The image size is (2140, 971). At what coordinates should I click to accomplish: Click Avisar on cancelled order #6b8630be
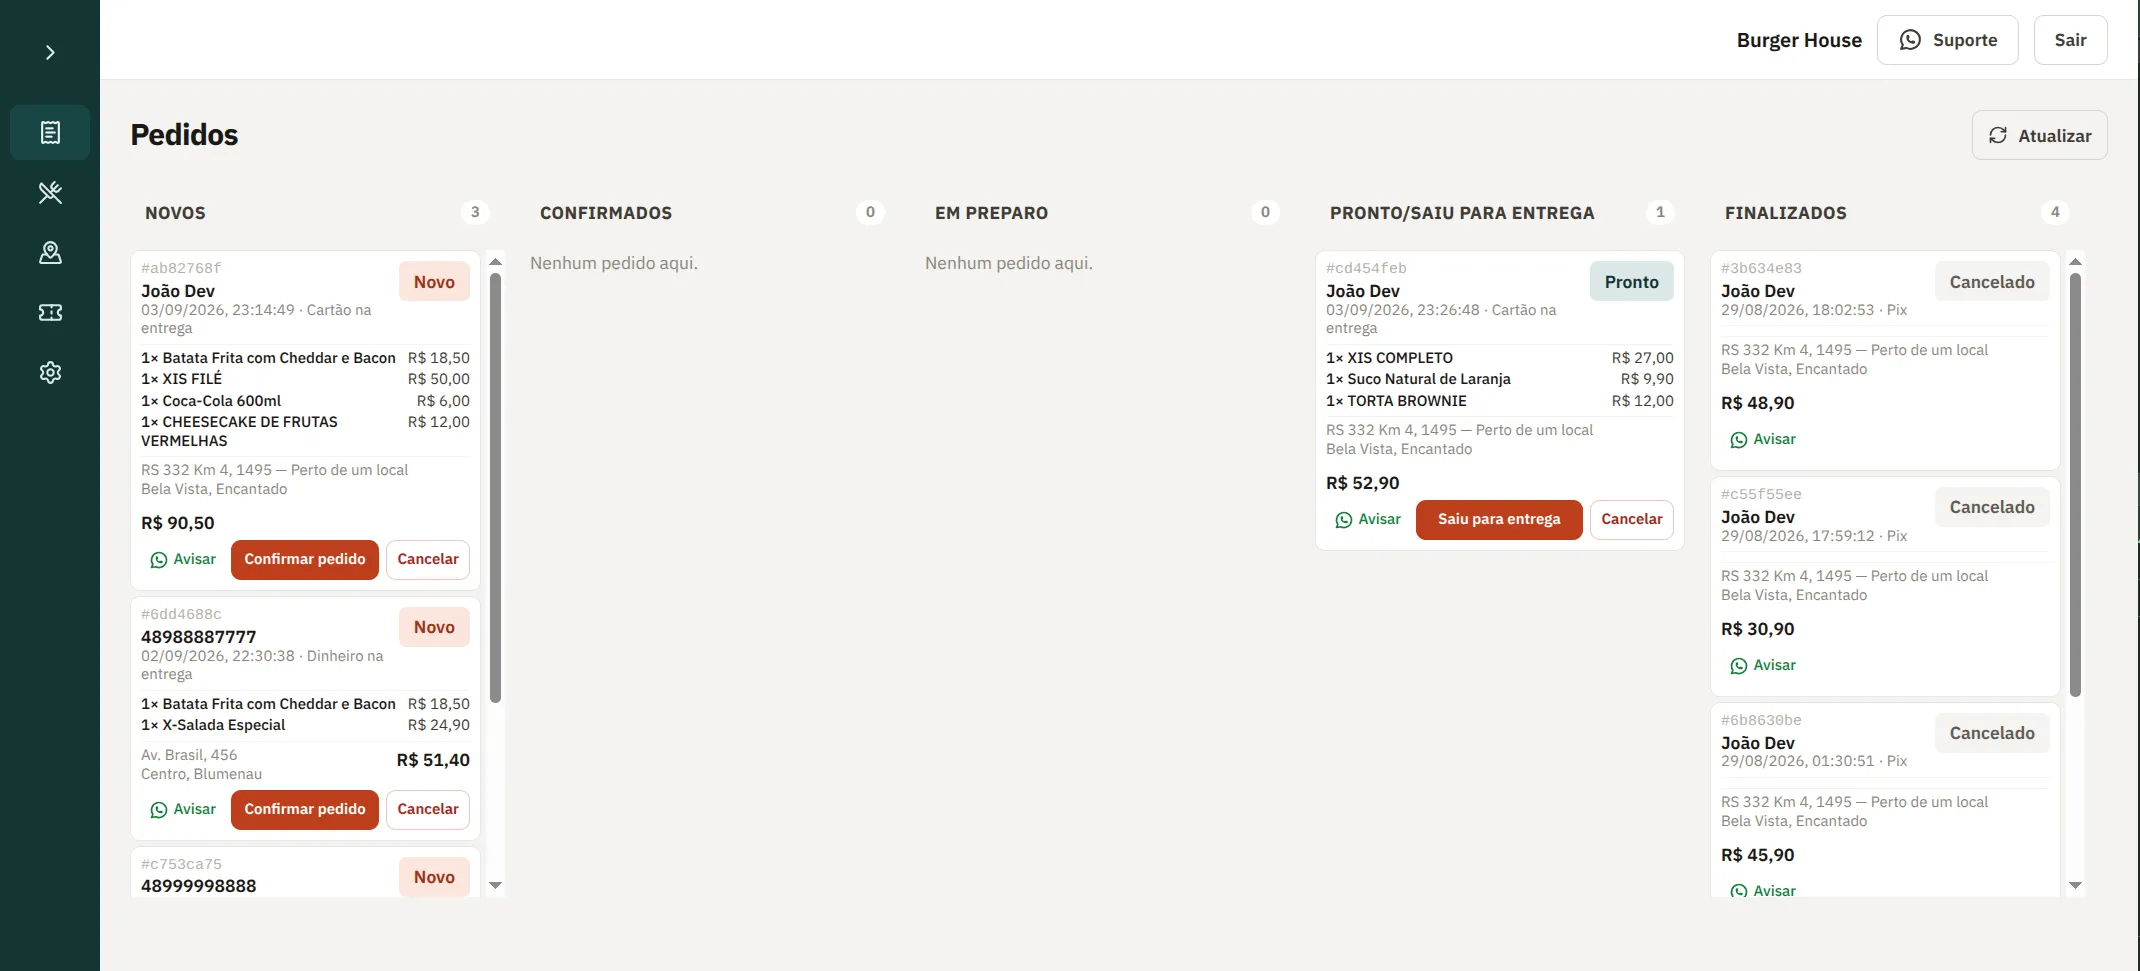tap(1763, 890)
